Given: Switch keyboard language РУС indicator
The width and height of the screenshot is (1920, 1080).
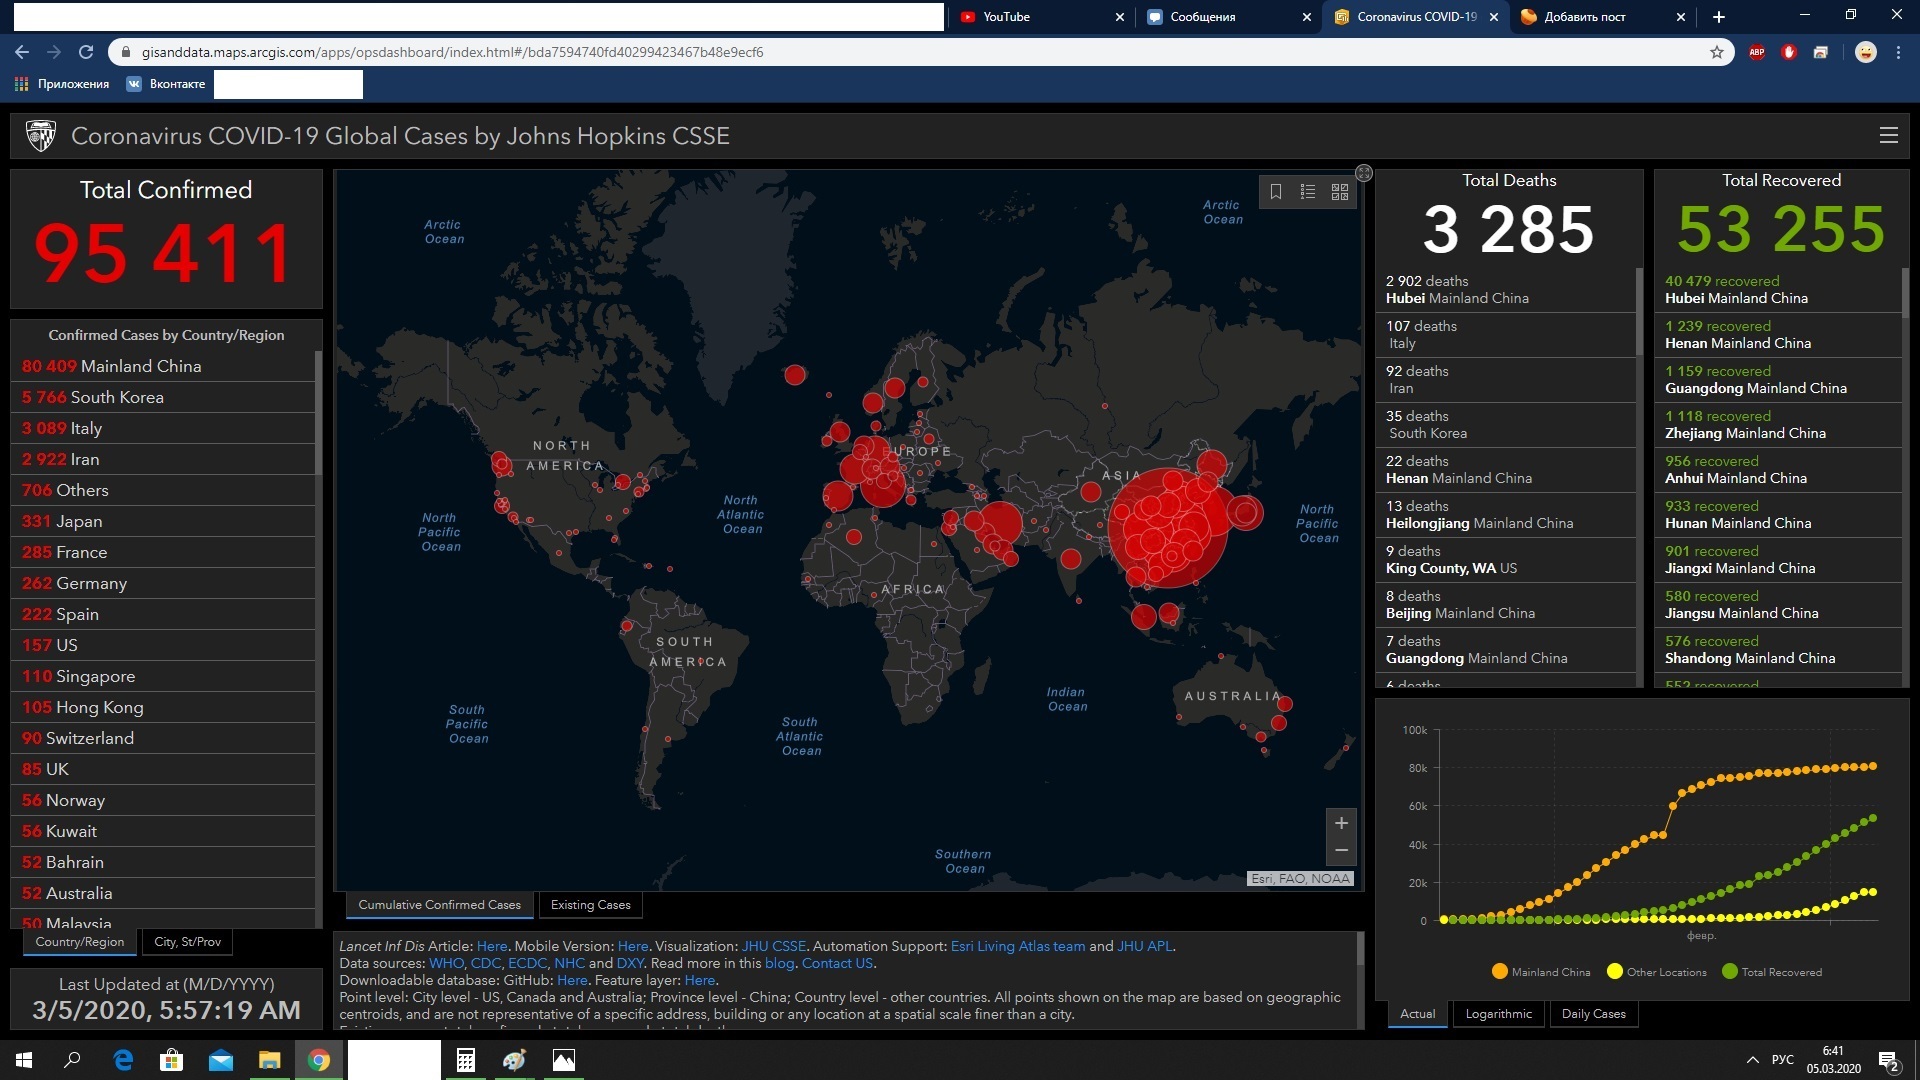Looking at the screenshot, I should pyautogui.click(x=1782, y=1060).
